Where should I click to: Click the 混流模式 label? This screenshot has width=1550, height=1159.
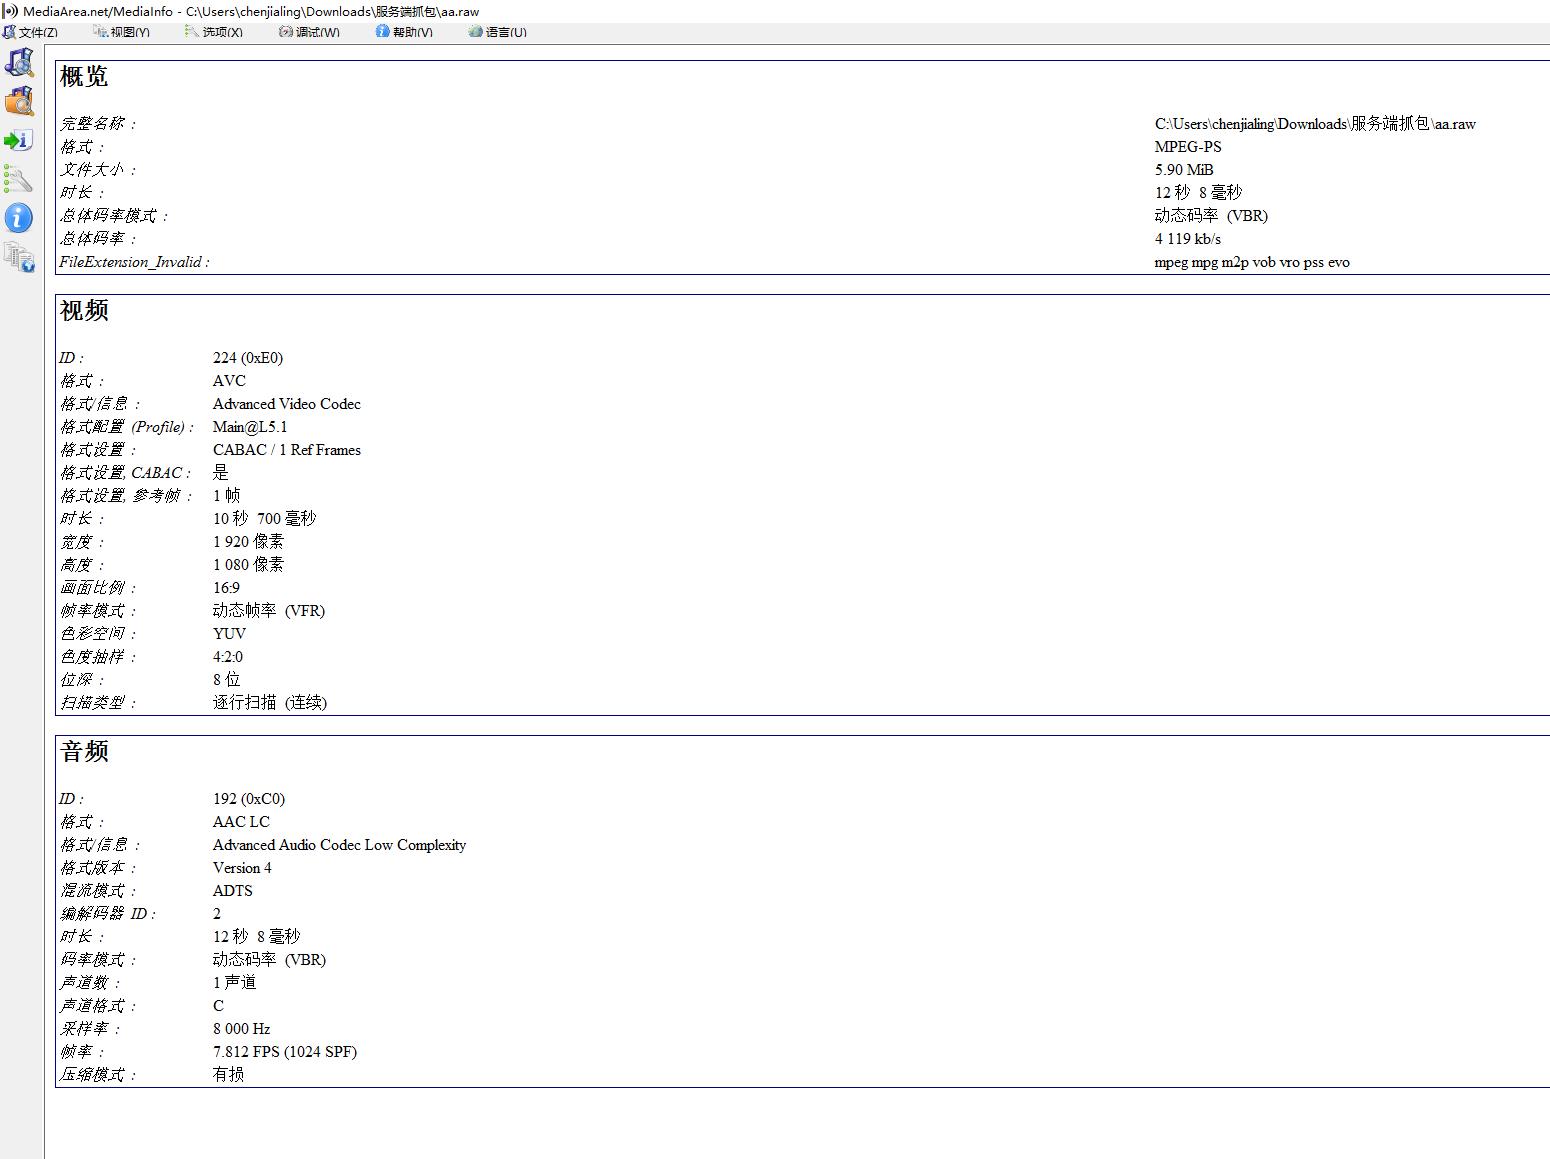point(98,891)
